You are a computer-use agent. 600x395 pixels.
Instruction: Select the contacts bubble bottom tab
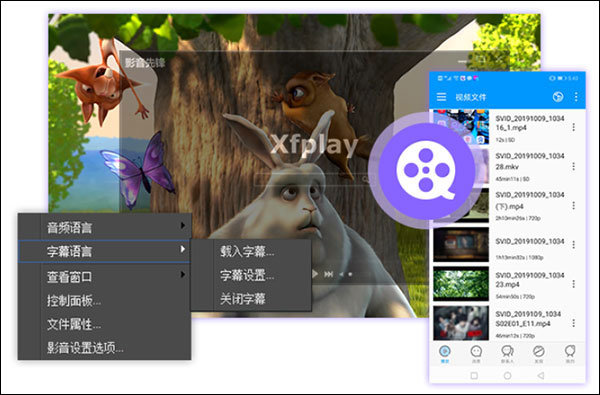coord(507,354)
